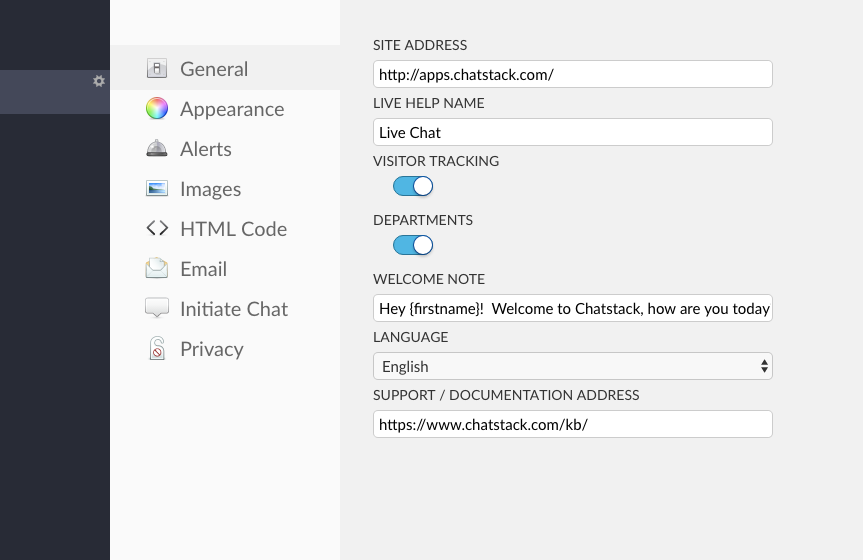Click the Initiate Chat speech bubble icon
Screen dimensions: 863x560
[x=157, y=308]
